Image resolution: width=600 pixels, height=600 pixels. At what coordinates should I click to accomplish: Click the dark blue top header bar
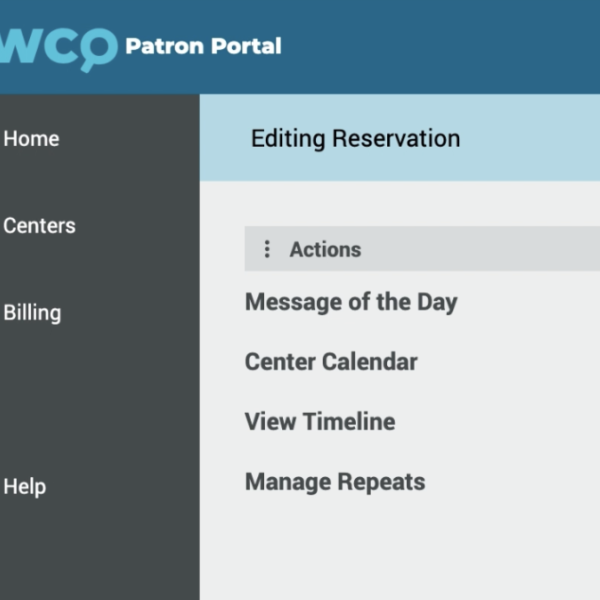click(440, 47)
